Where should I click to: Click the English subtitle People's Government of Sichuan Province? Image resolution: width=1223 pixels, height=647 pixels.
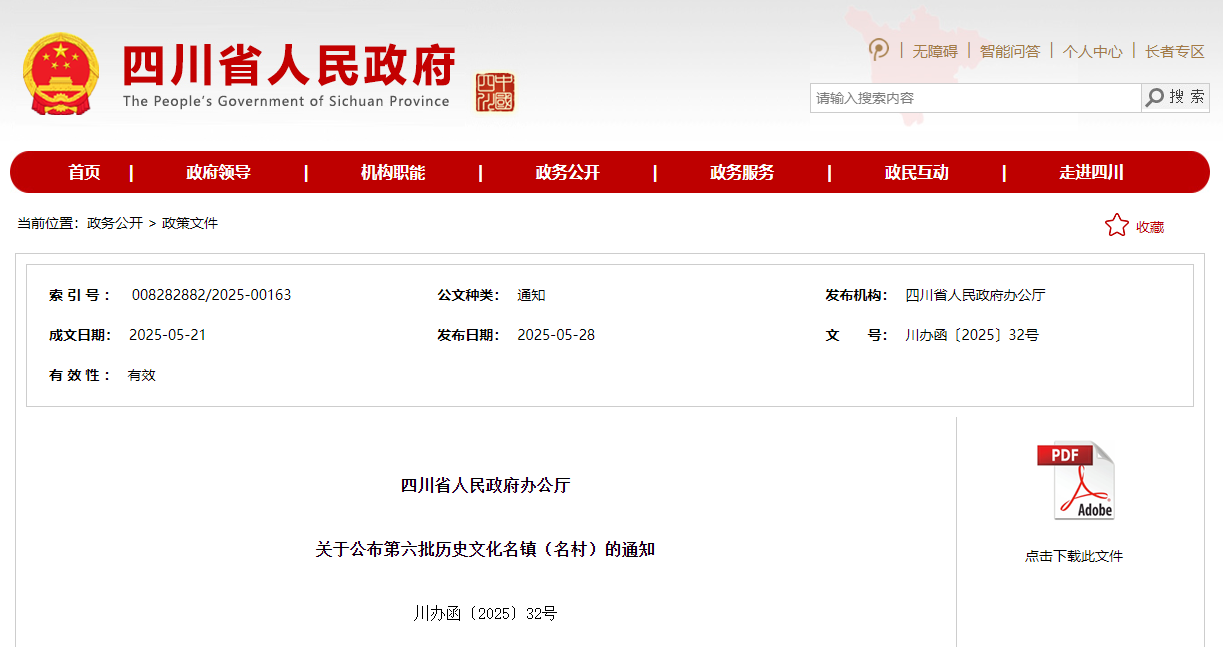[286, 101]
